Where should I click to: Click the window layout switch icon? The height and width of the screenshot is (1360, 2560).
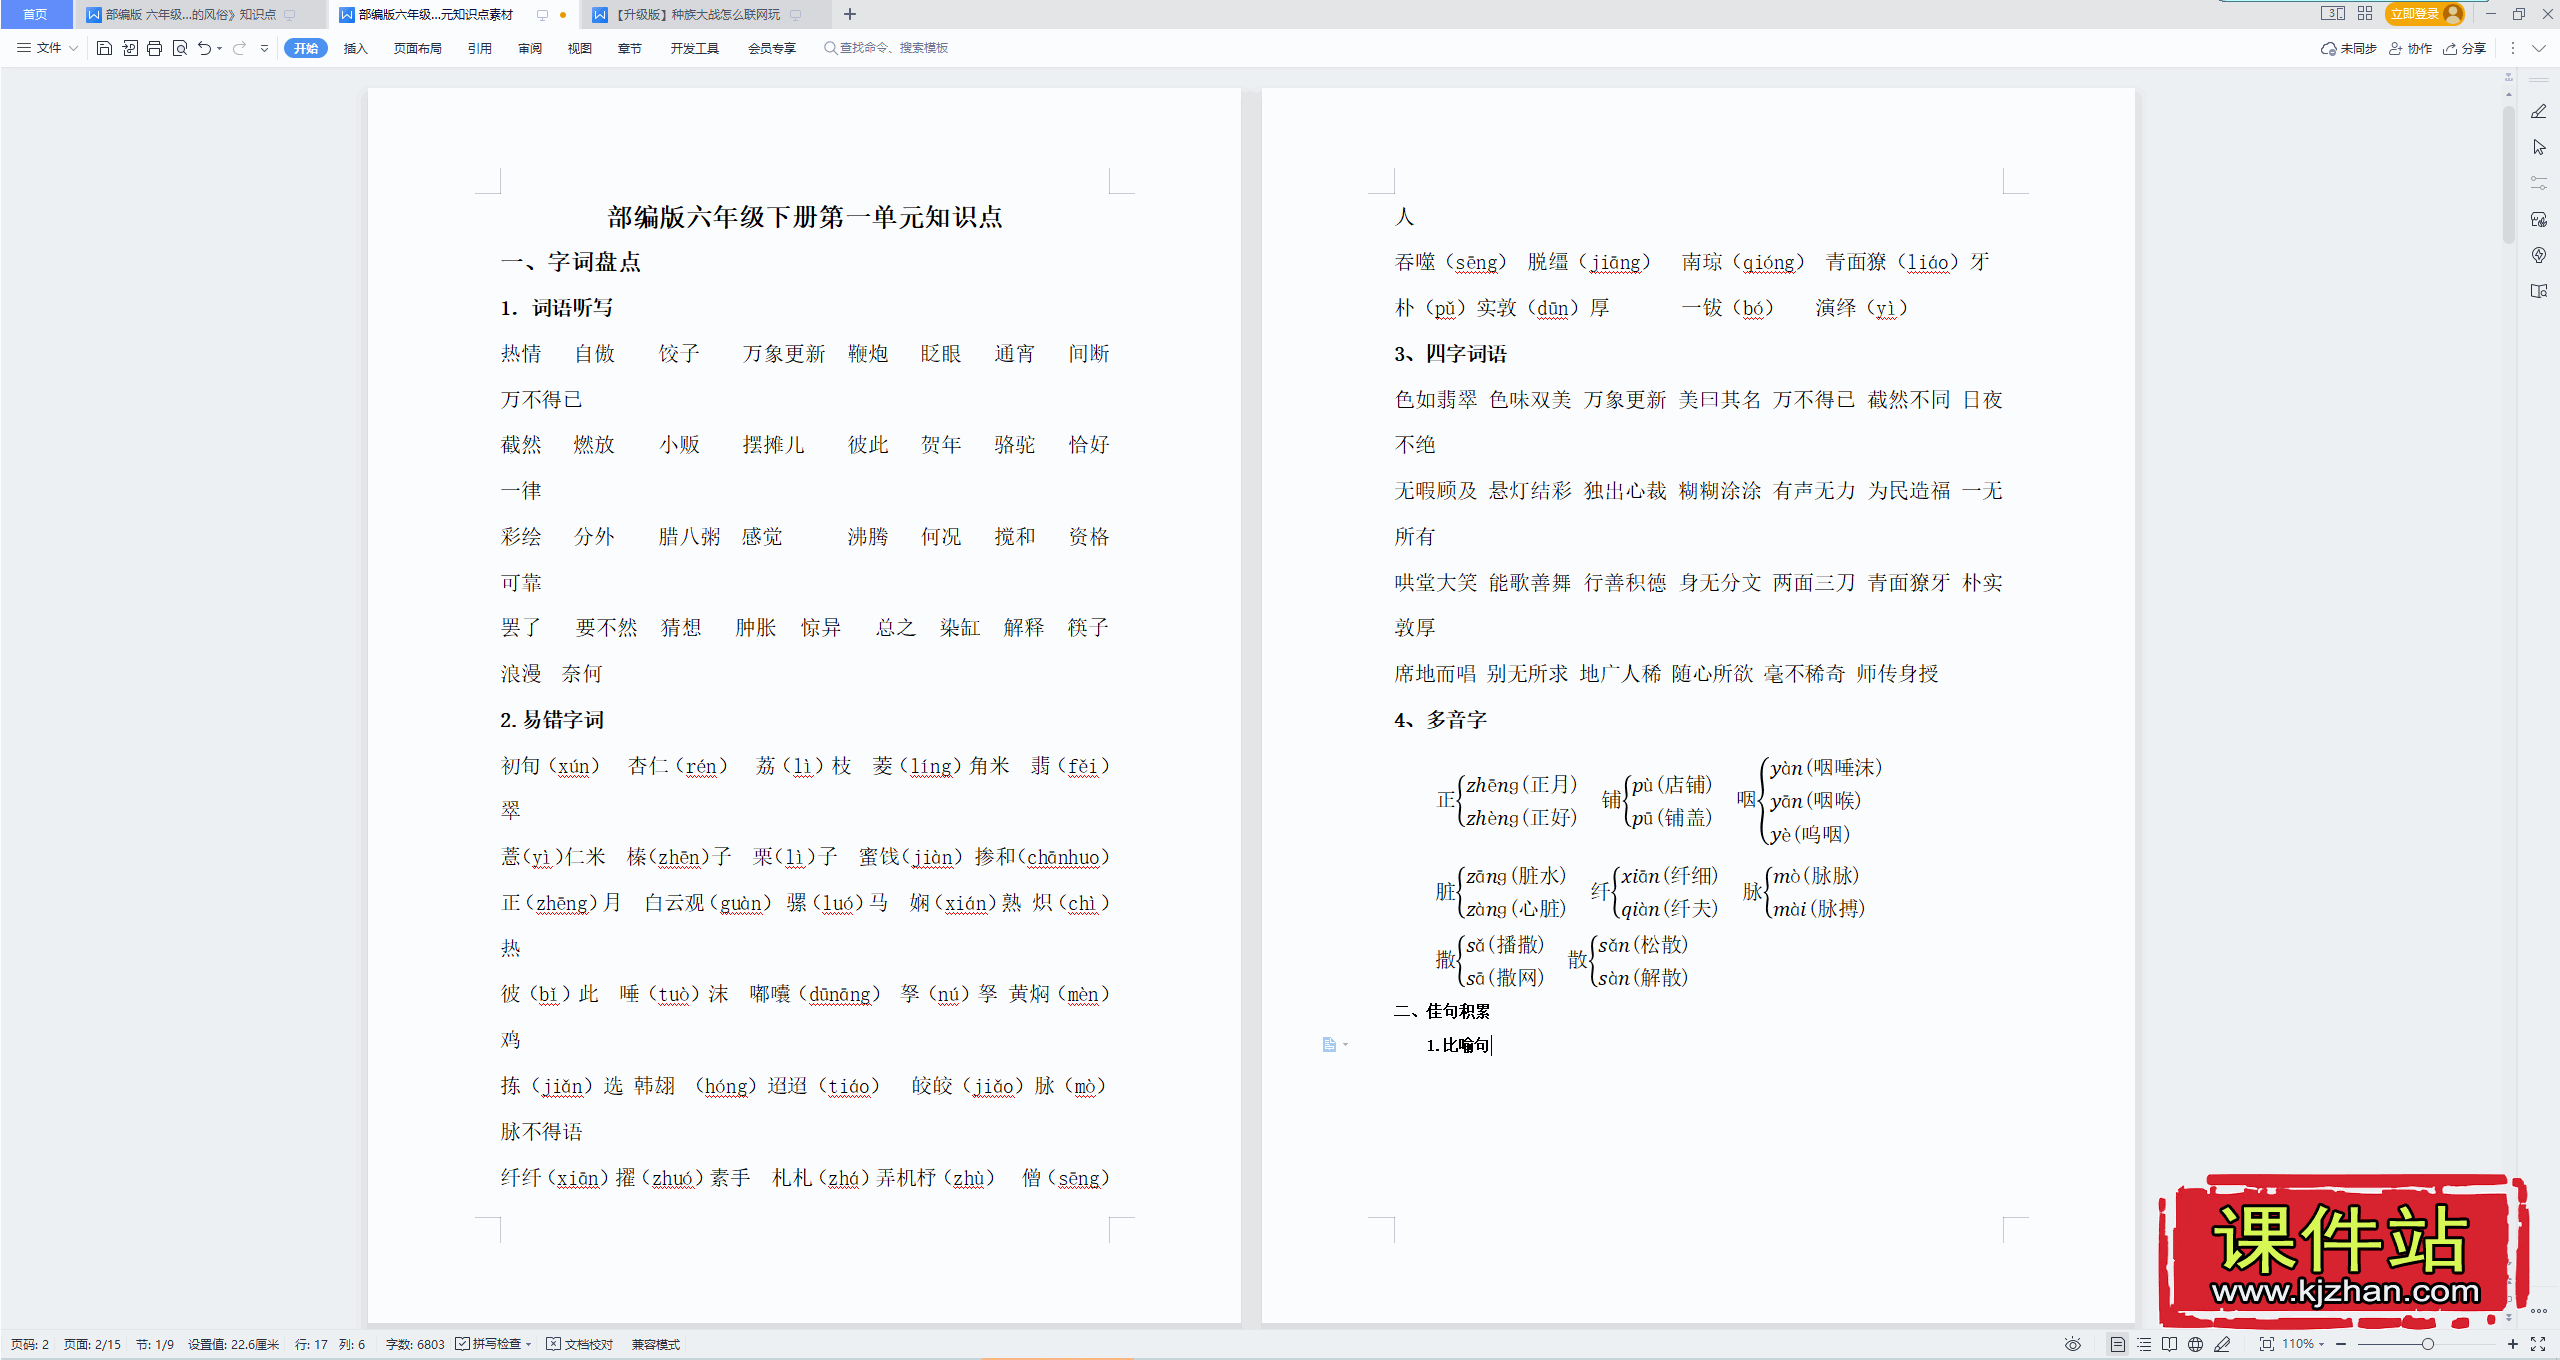pyautogui.click(x=2333, y=14)
